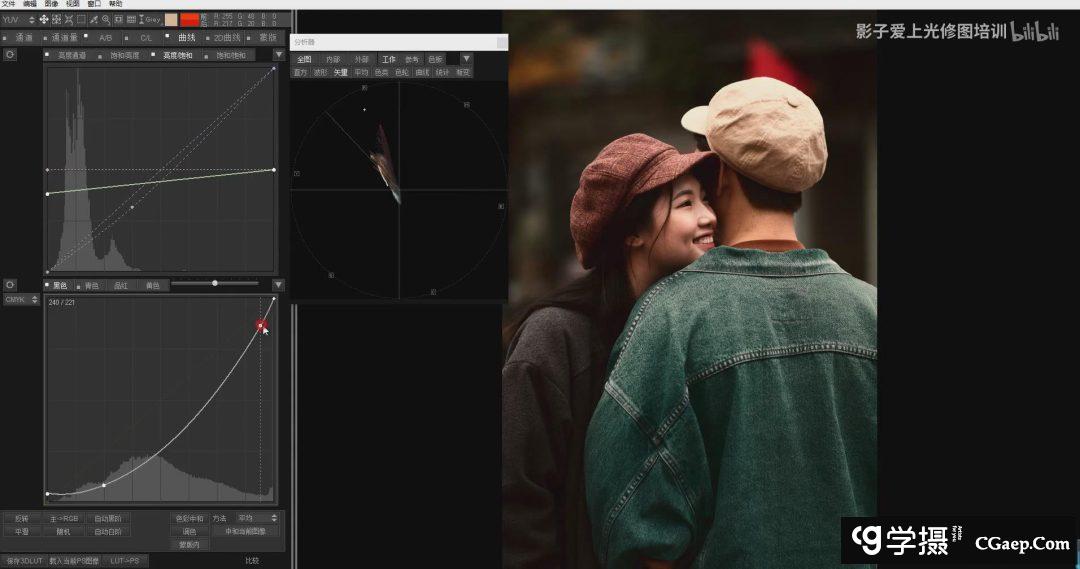The image size is (1080, 569).
Task: Open the 文件 menu
Action: (8, 4)
